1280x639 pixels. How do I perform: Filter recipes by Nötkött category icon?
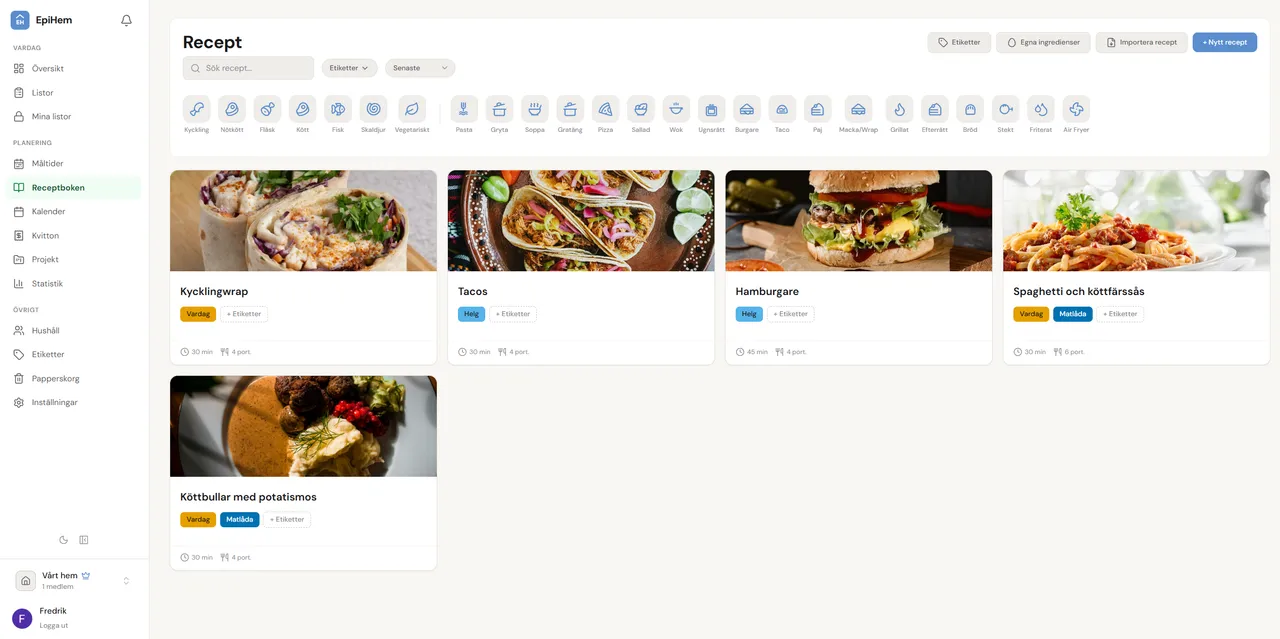(232, 109)
